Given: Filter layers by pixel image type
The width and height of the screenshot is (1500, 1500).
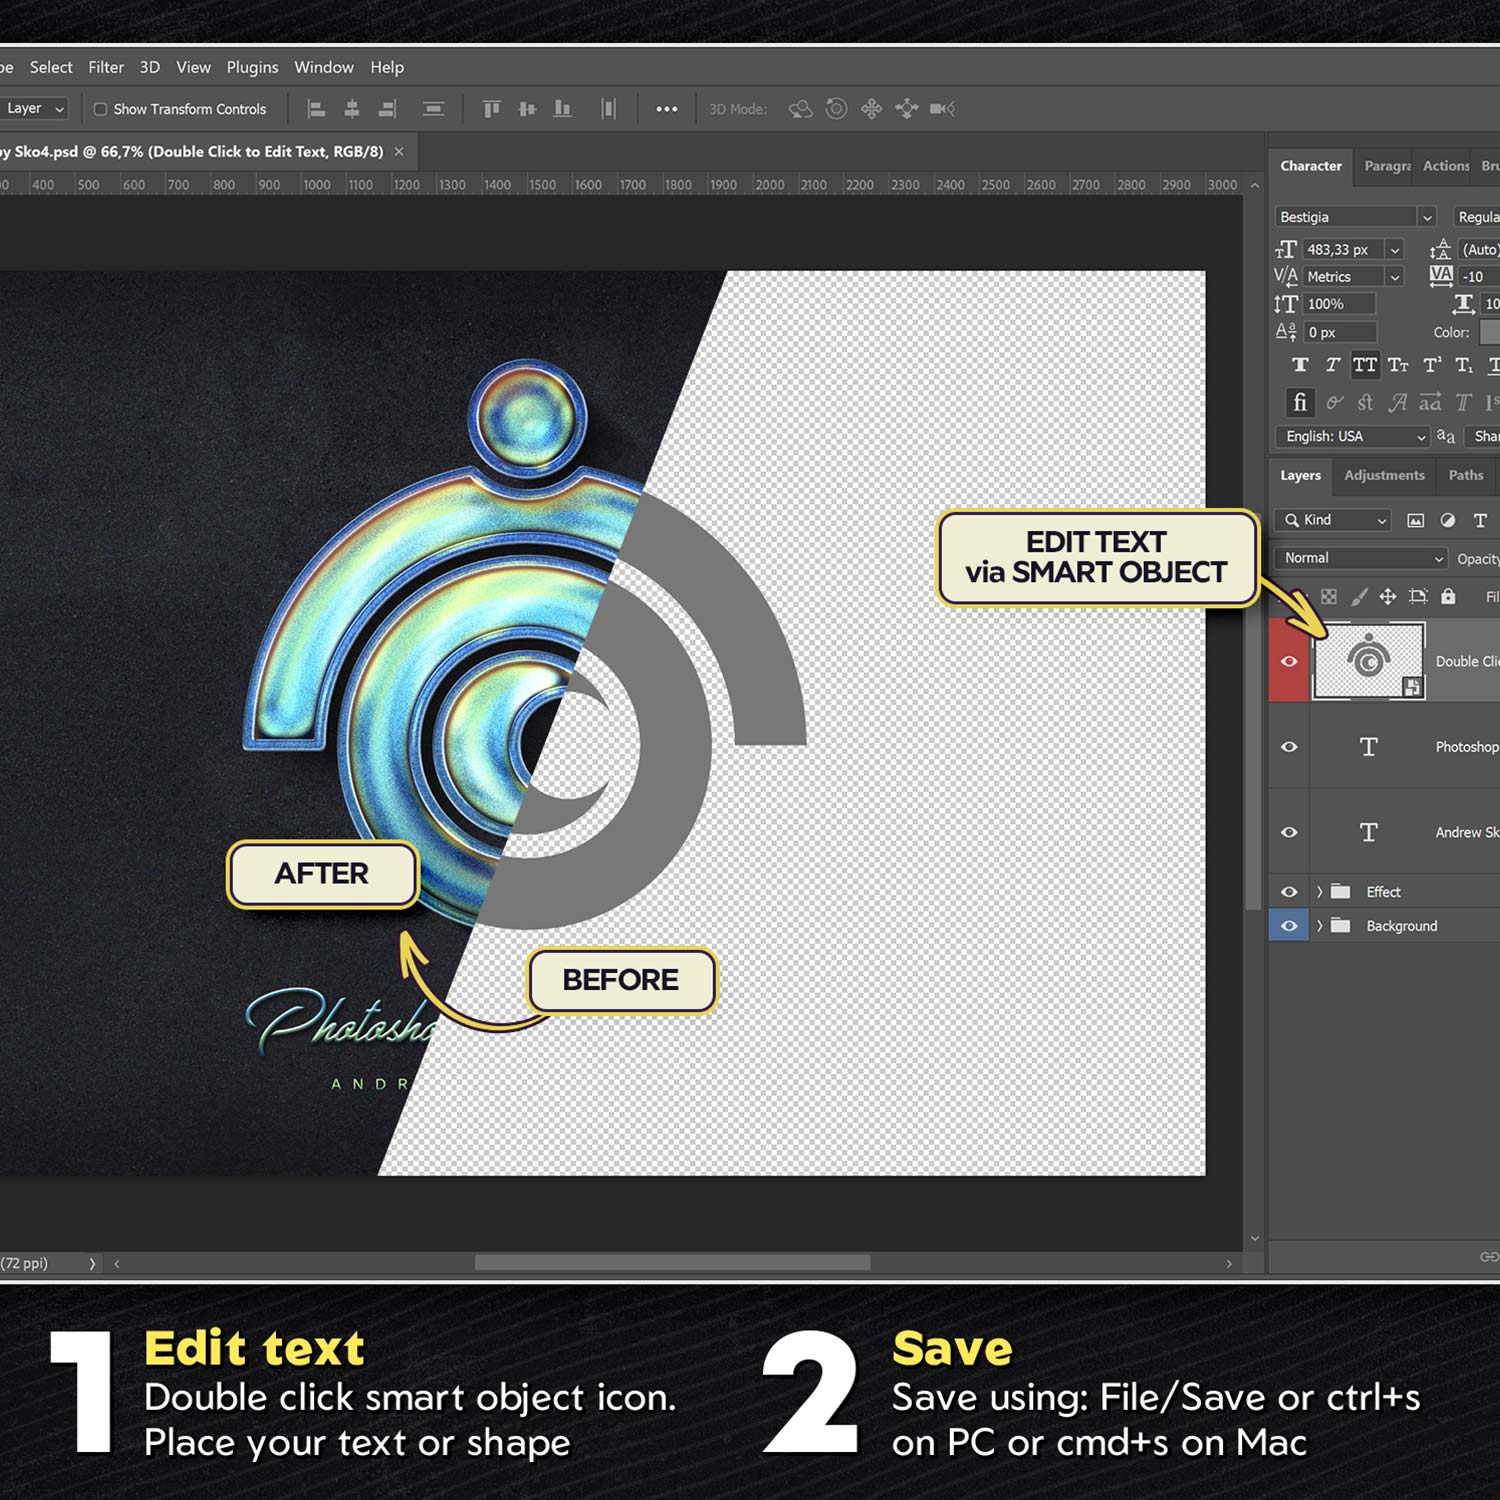Looking at the screenshot, I should (1415, 520).
